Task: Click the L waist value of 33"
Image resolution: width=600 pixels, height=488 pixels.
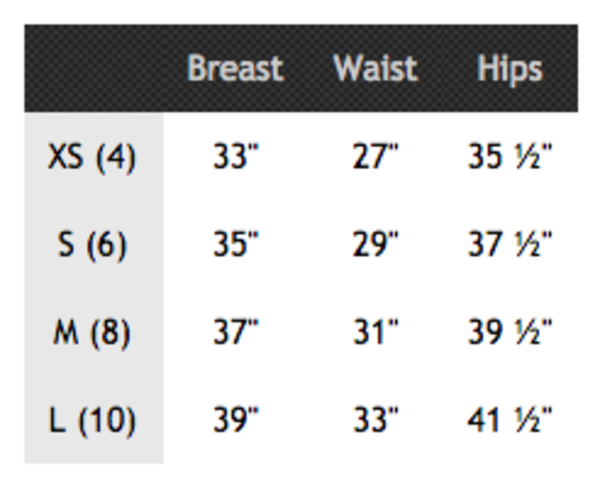Action: point(376,420)
